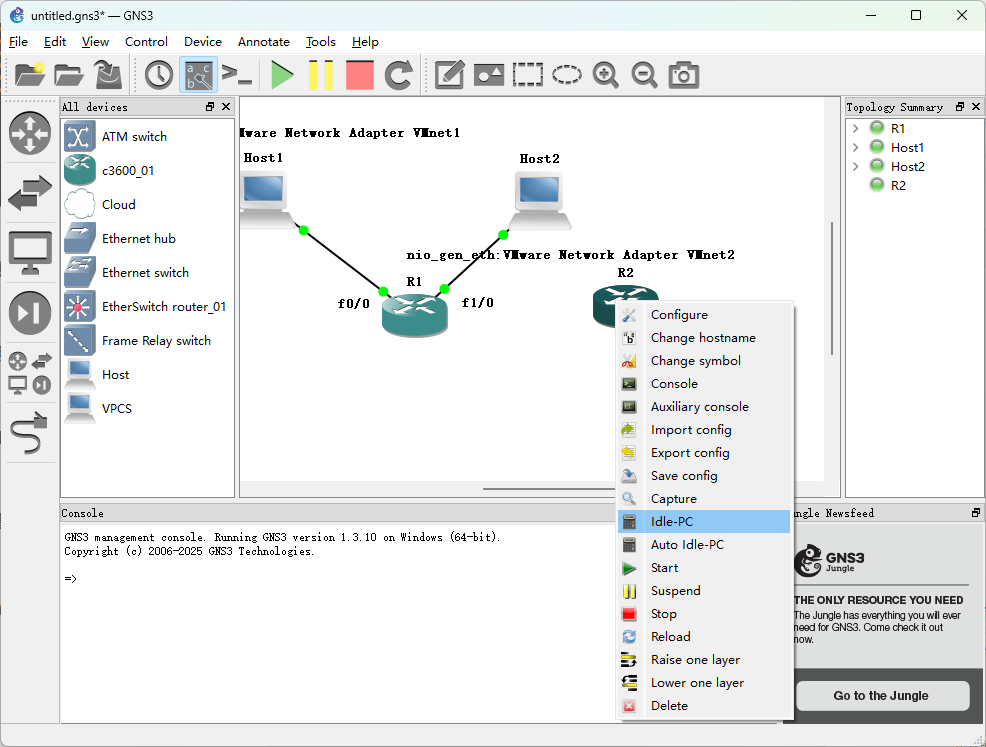Choose Capture in context menu
986x747 pixels.
[x=704, y=499]
